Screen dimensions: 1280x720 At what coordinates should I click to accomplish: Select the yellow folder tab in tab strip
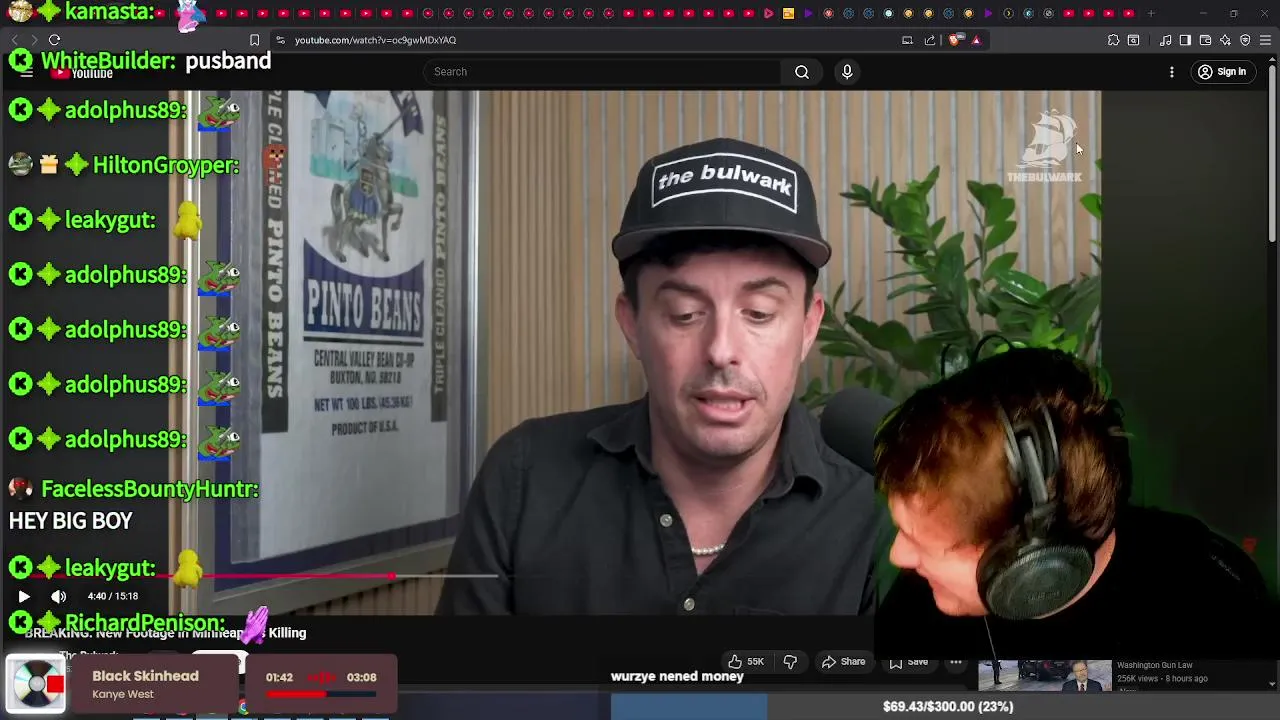pyautogui.click(x=789, y=13)
